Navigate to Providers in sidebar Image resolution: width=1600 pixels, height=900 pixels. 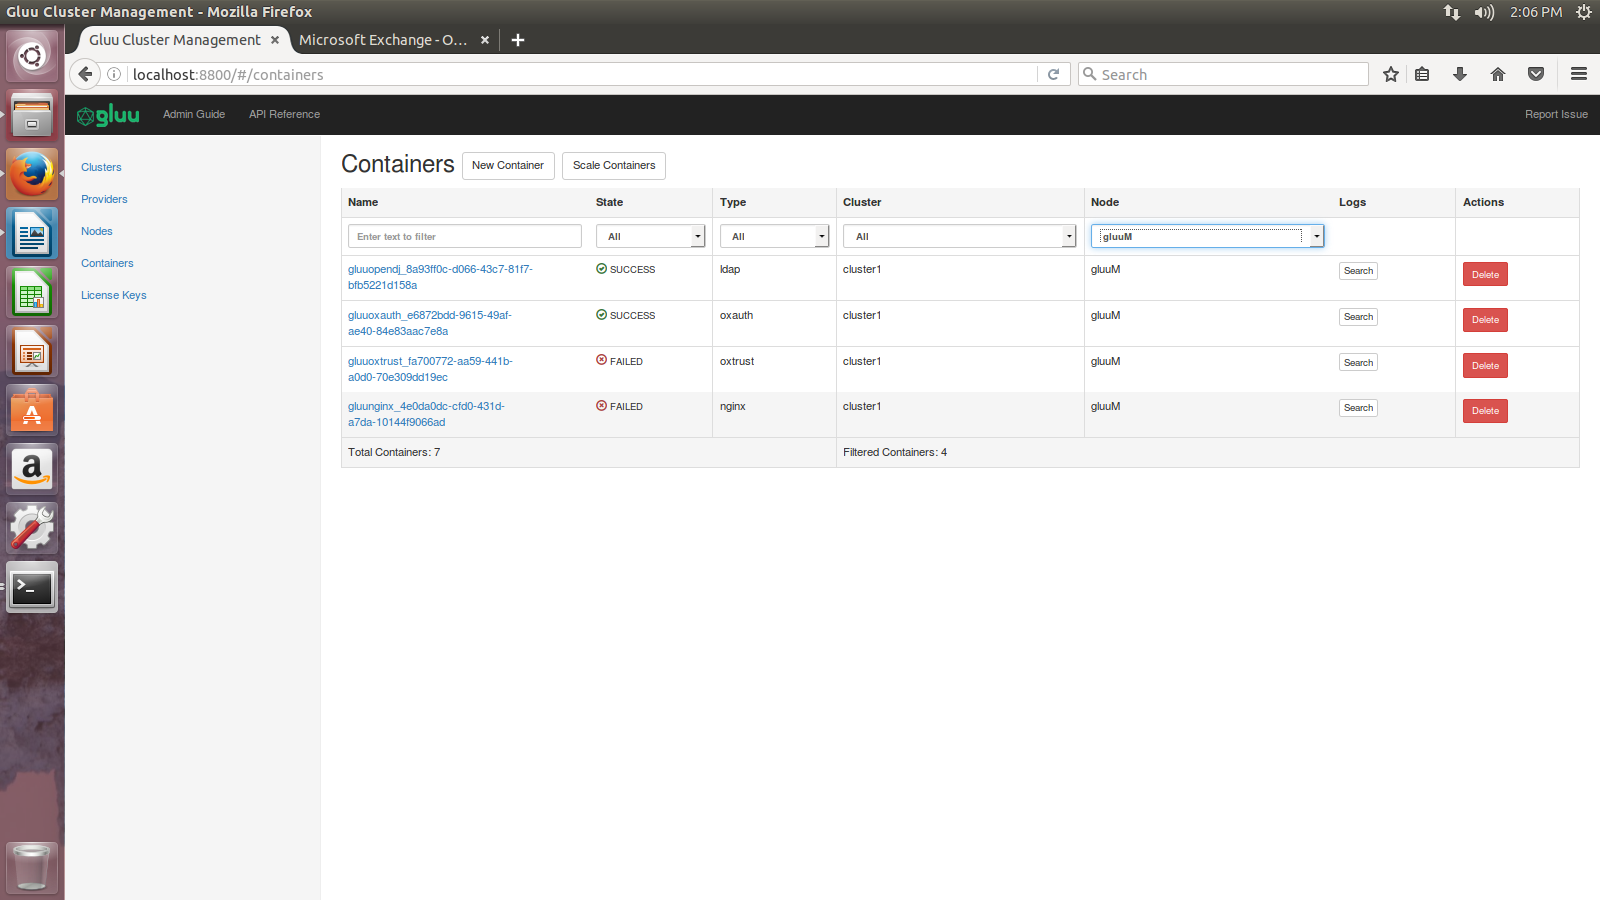(x=104, y=199)
